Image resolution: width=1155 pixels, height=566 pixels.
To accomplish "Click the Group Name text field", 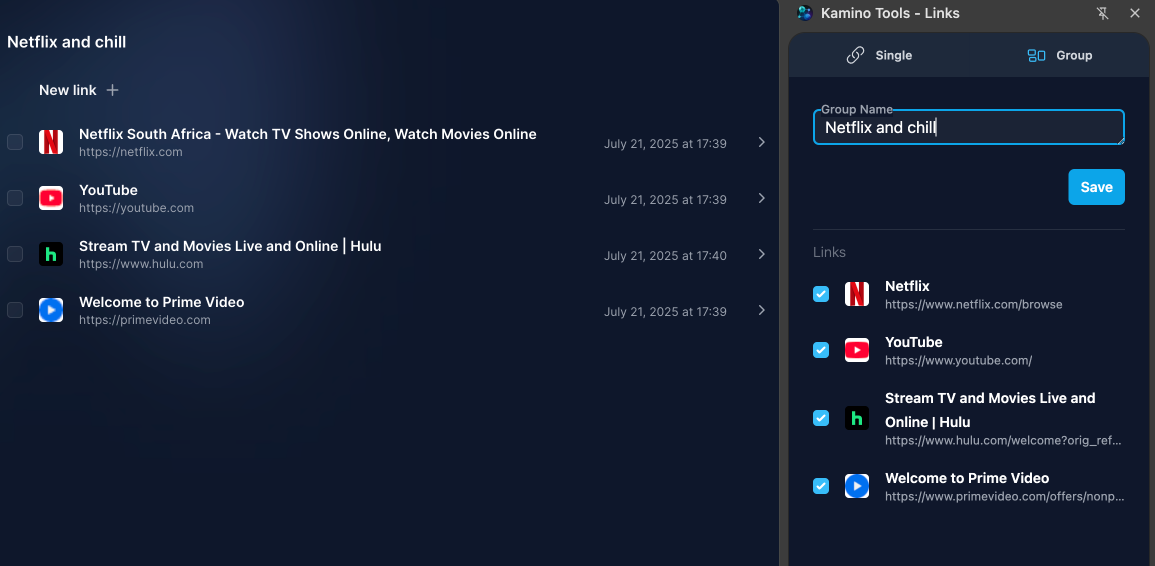I will (968, 128).
